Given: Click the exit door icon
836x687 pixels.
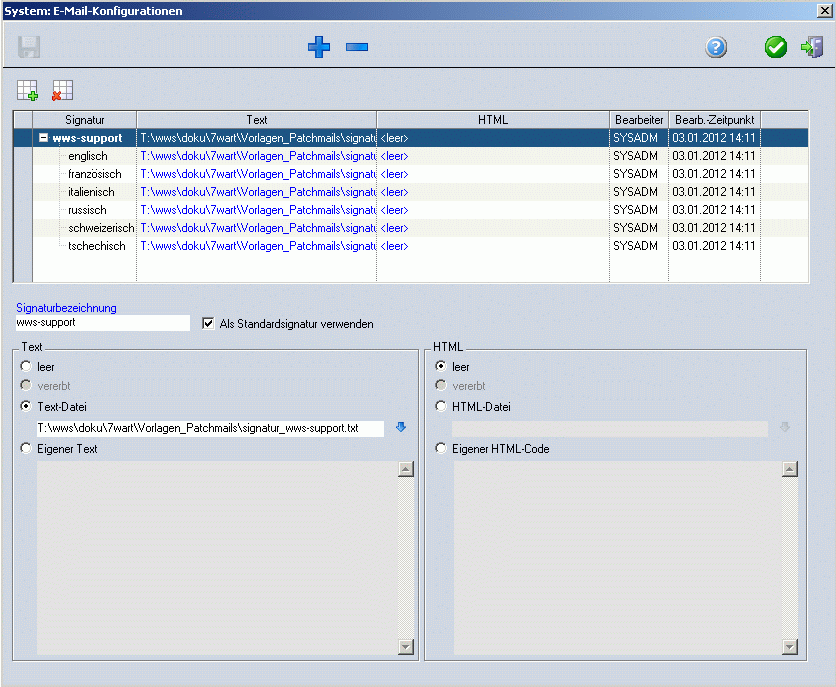Looking at the screenshot, I should tap(812, 47).
